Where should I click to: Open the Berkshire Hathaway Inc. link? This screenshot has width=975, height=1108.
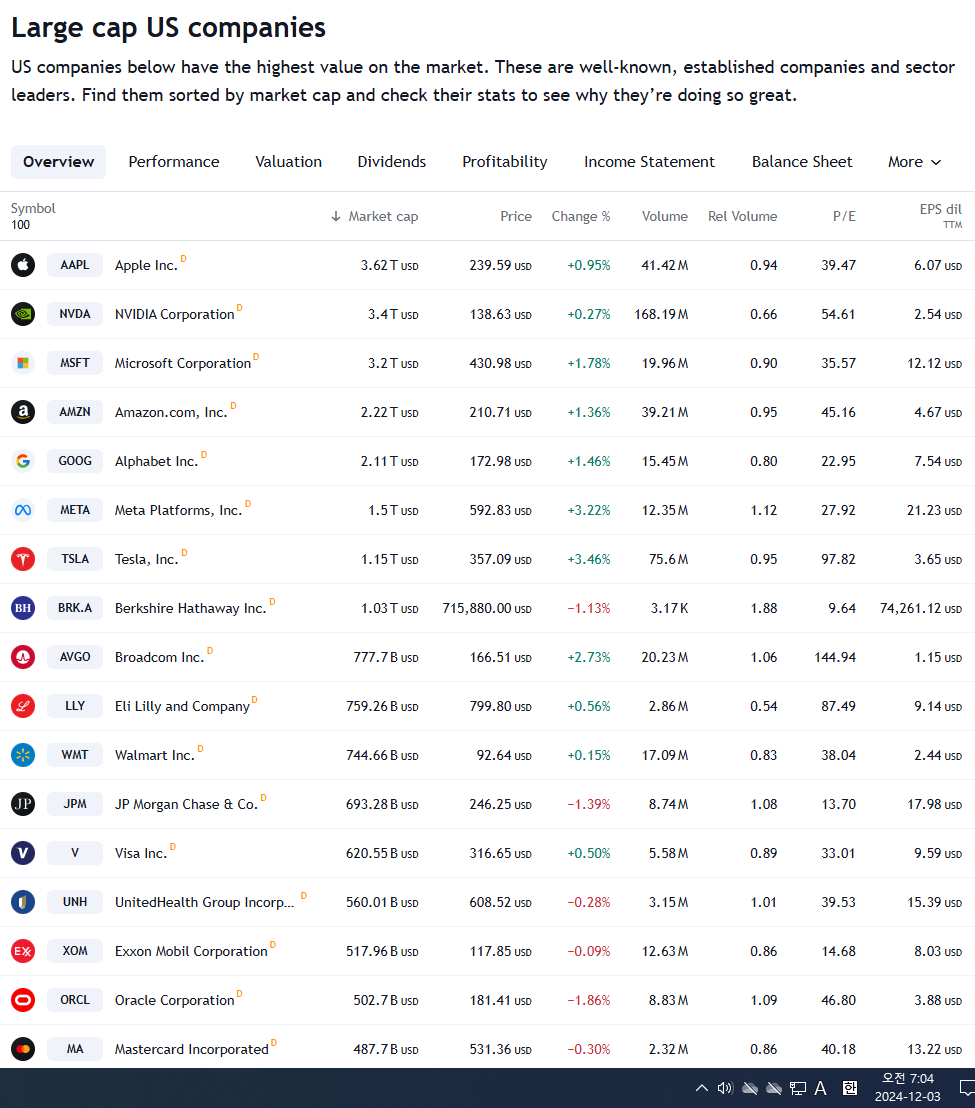191,608
